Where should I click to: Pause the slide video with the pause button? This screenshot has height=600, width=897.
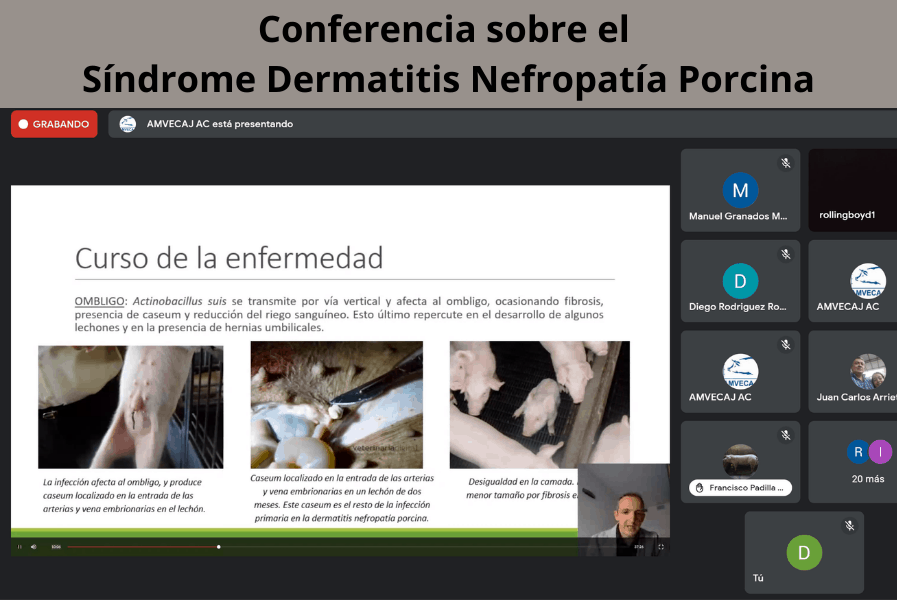[x=19, y=547]
